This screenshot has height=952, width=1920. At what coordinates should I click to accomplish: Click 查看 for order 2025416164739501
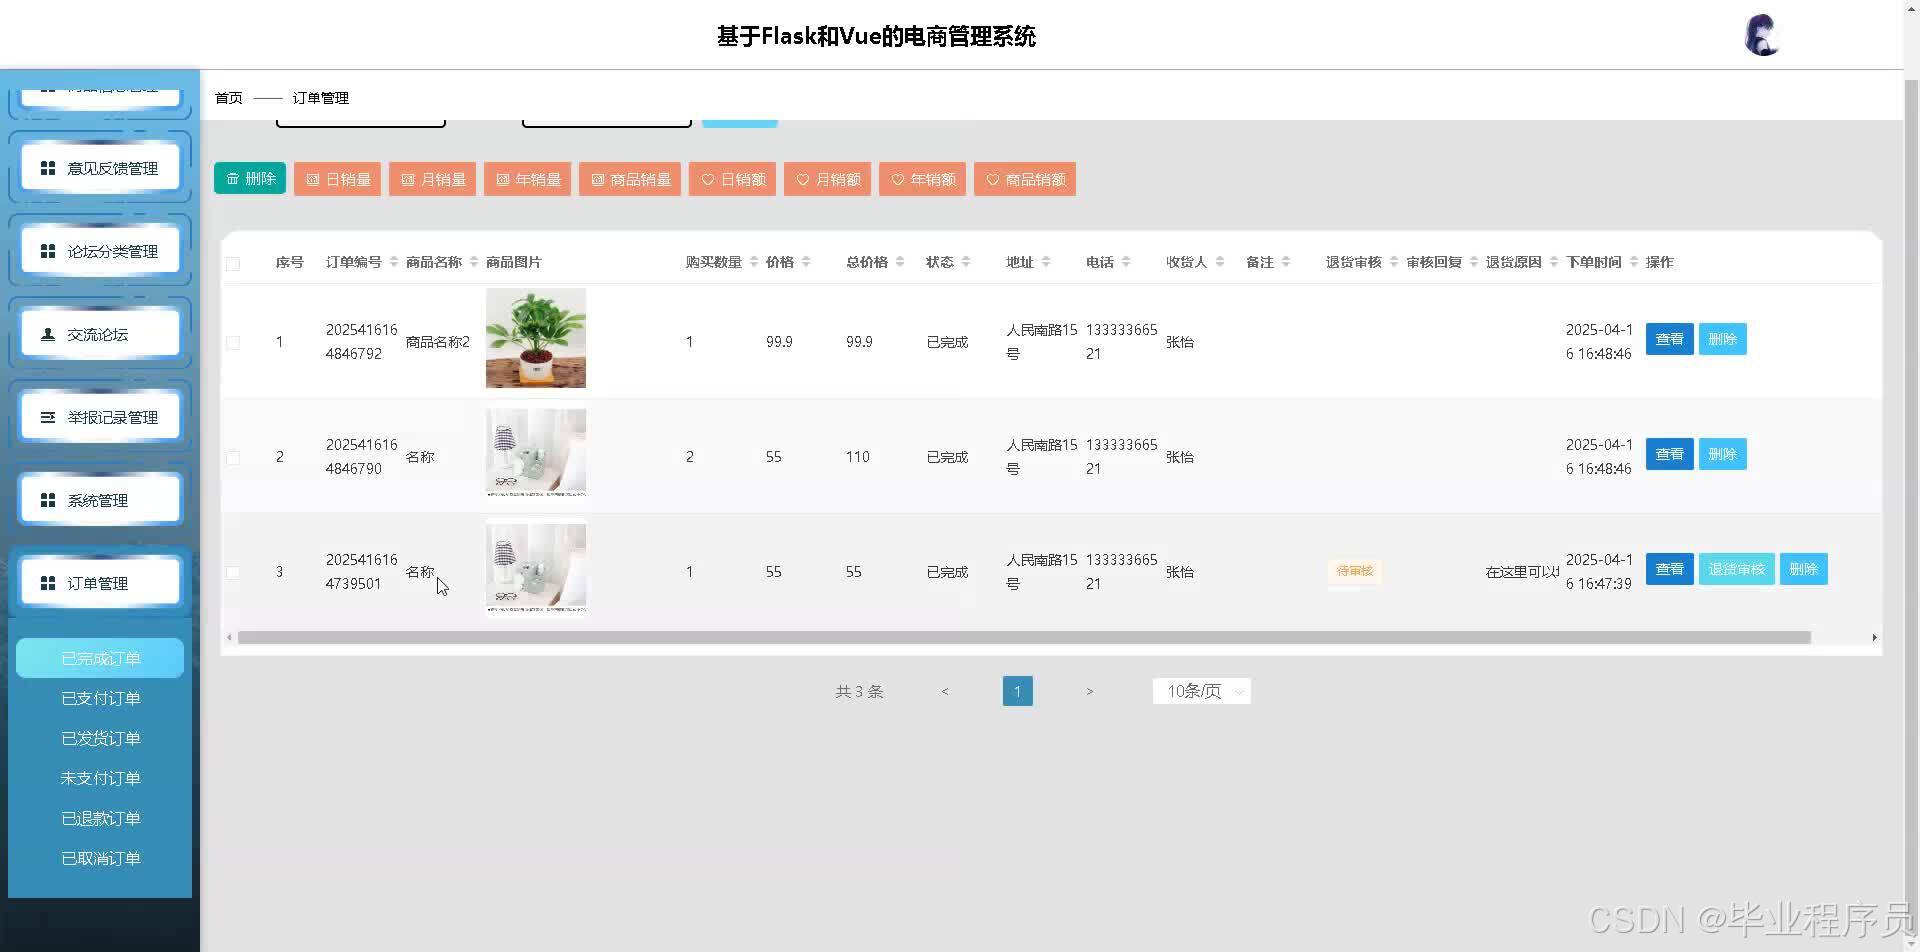pyautogui.click(x=1669, y=569)
